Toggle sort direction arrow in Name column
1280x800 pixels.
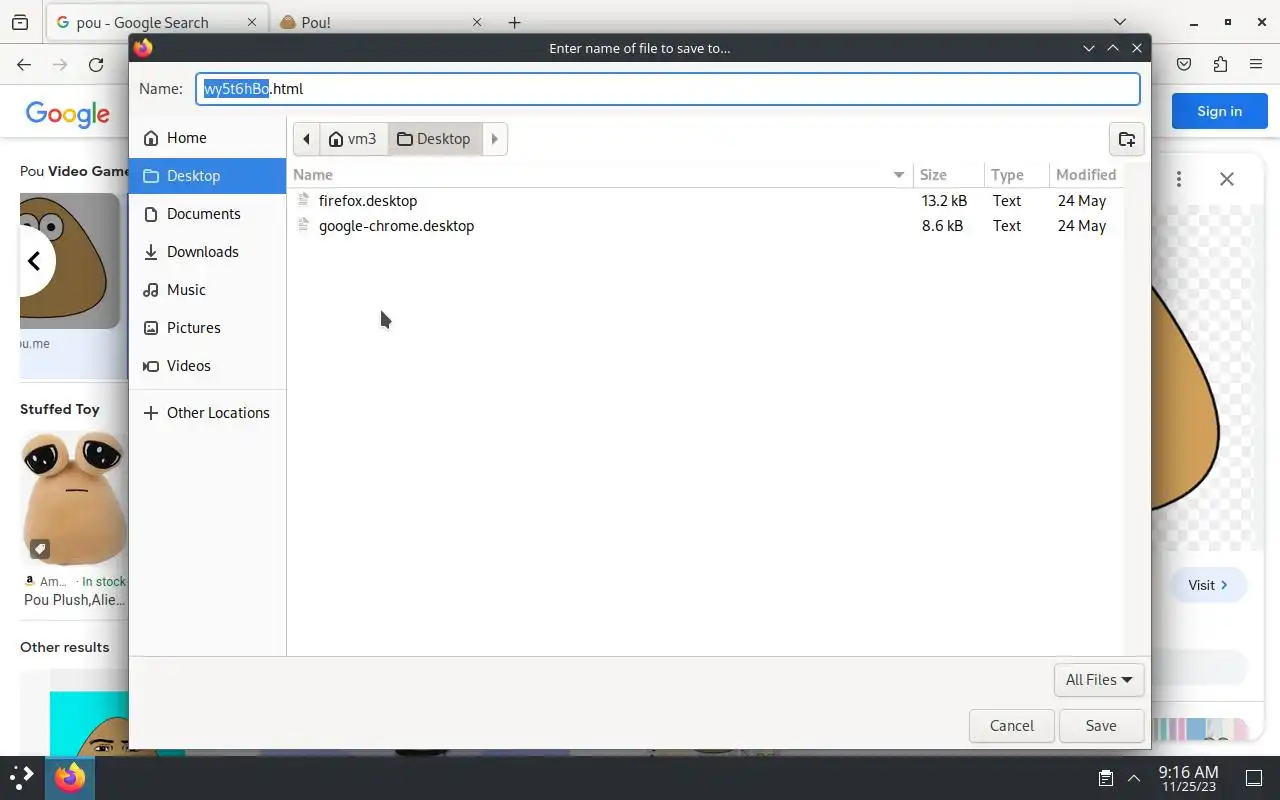899,175
